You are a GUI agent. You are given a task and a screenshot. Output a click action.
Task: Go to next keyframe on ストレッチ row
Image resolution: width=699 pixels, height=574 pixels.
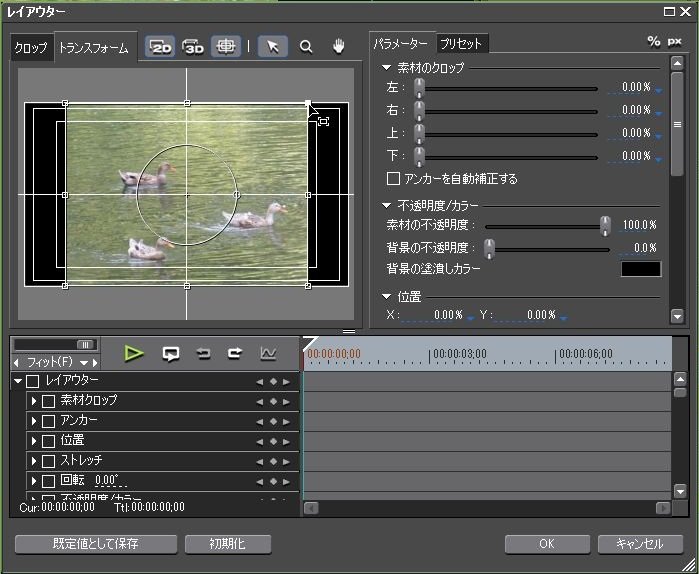[x=286, y=462]
